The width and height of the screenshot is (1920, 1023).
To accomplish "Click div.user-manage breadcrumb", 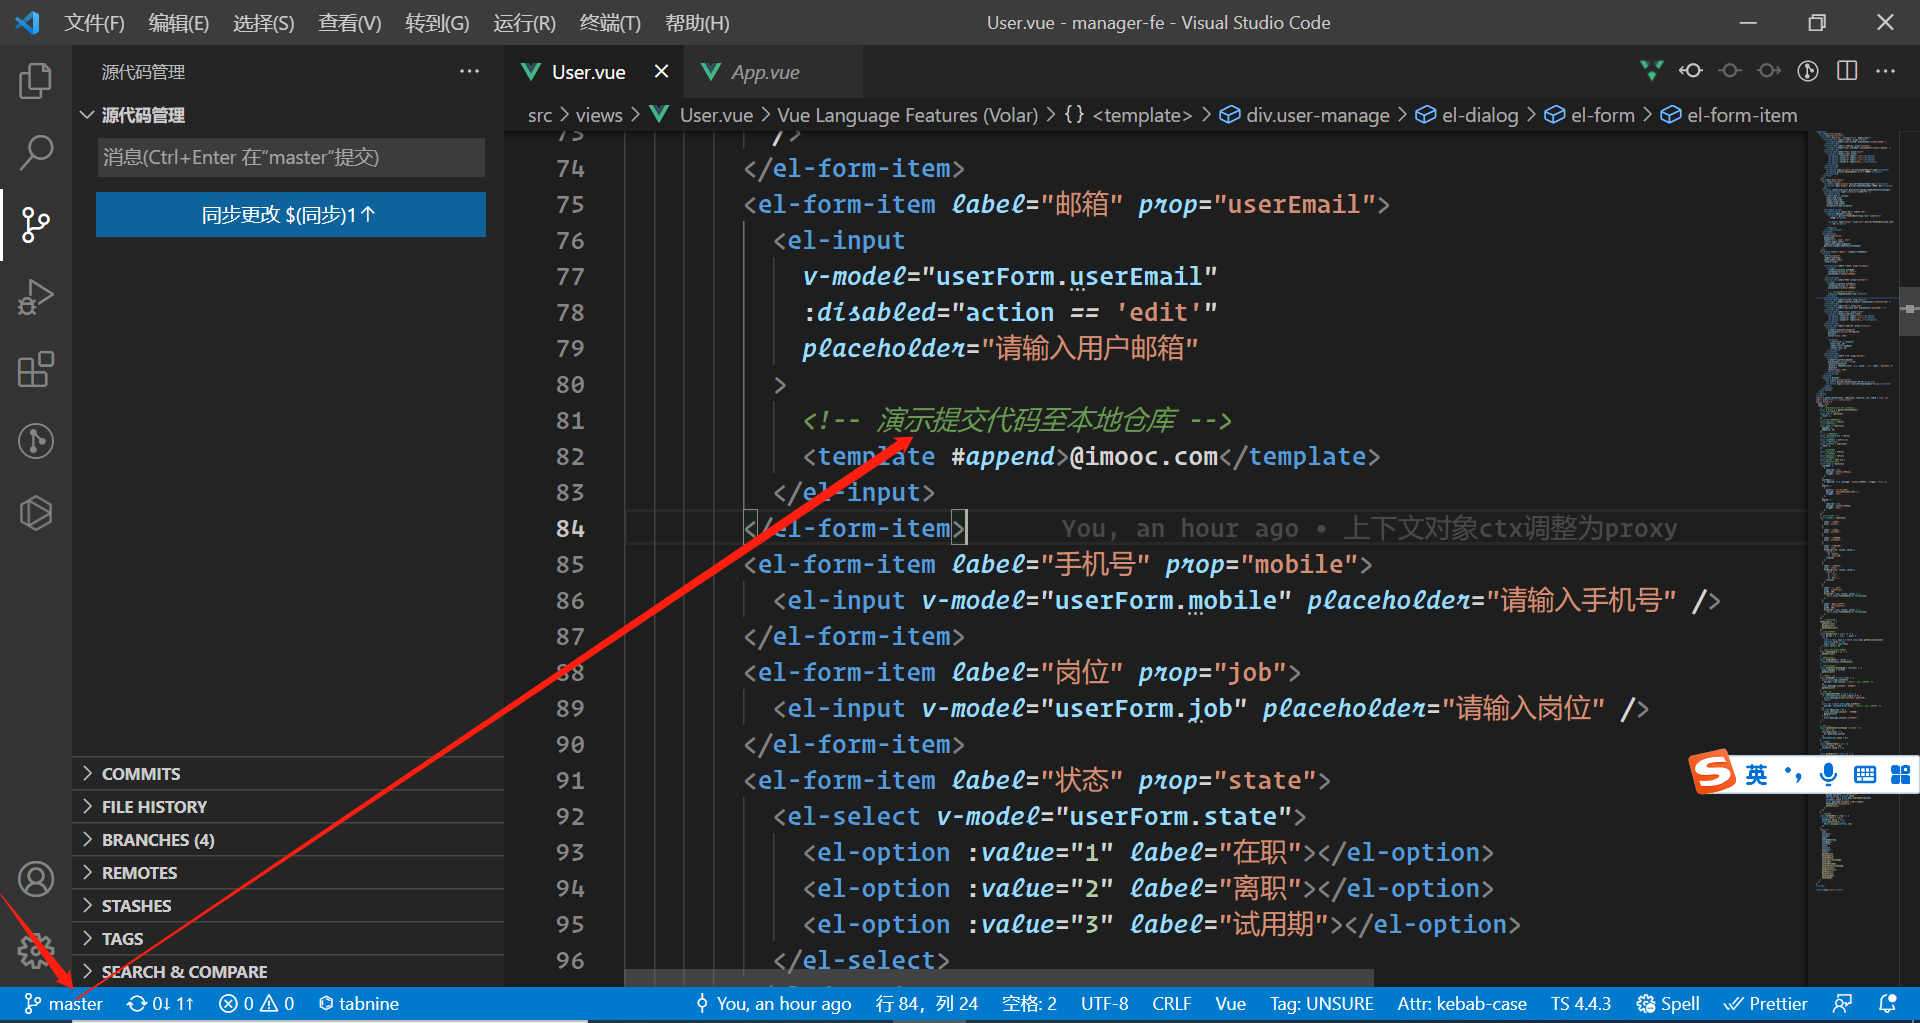I will point(1305,115).
